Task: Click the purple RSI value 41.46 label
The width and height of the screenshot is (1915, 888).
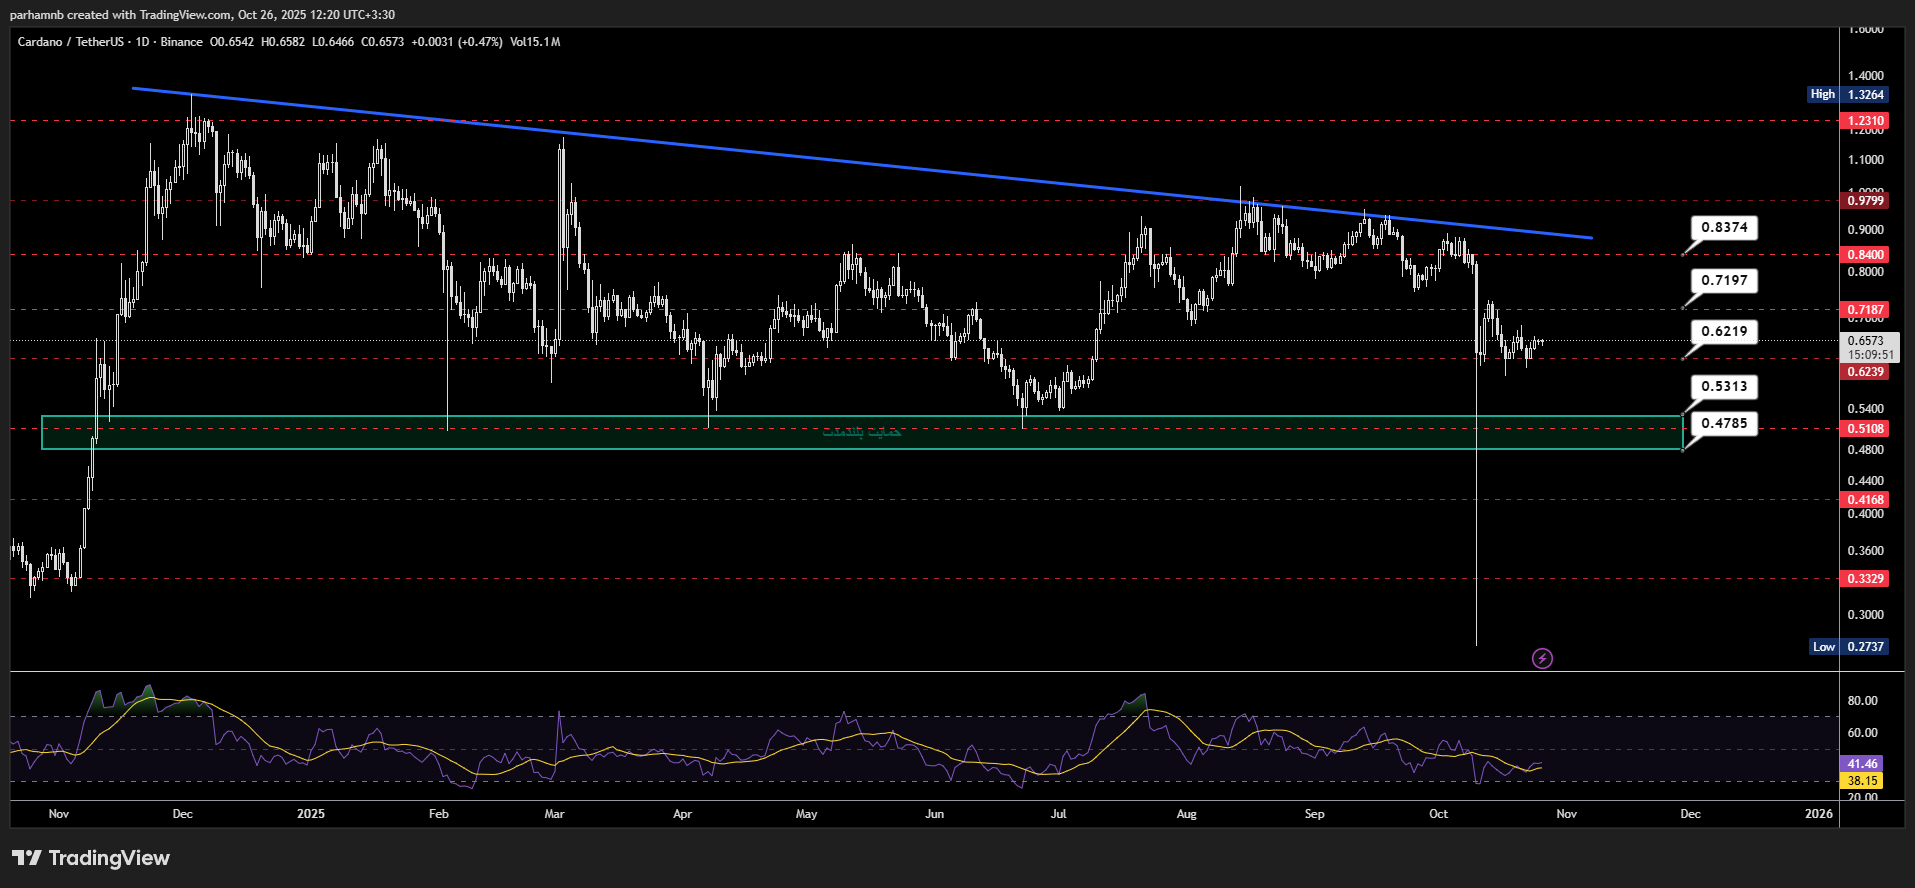Action: point(1861,764)
